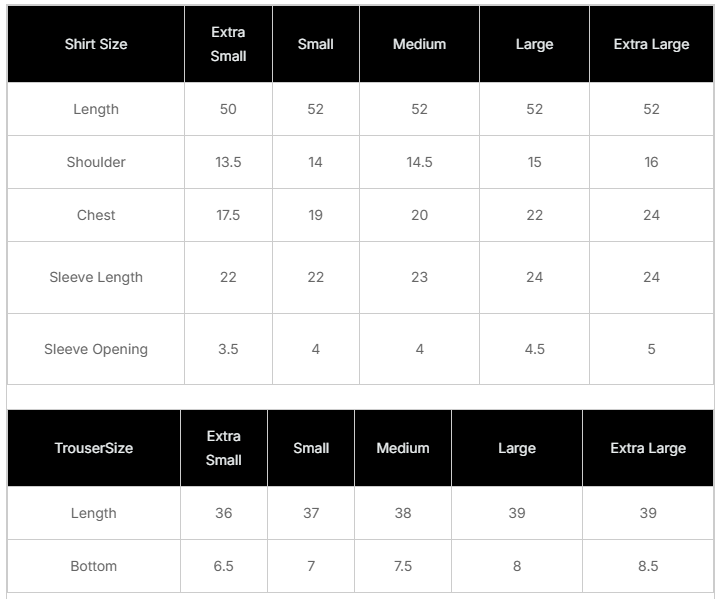This screenshot has height=599, width=722.
Task: Click the Shoulder value 13.5
Action: 228,162
